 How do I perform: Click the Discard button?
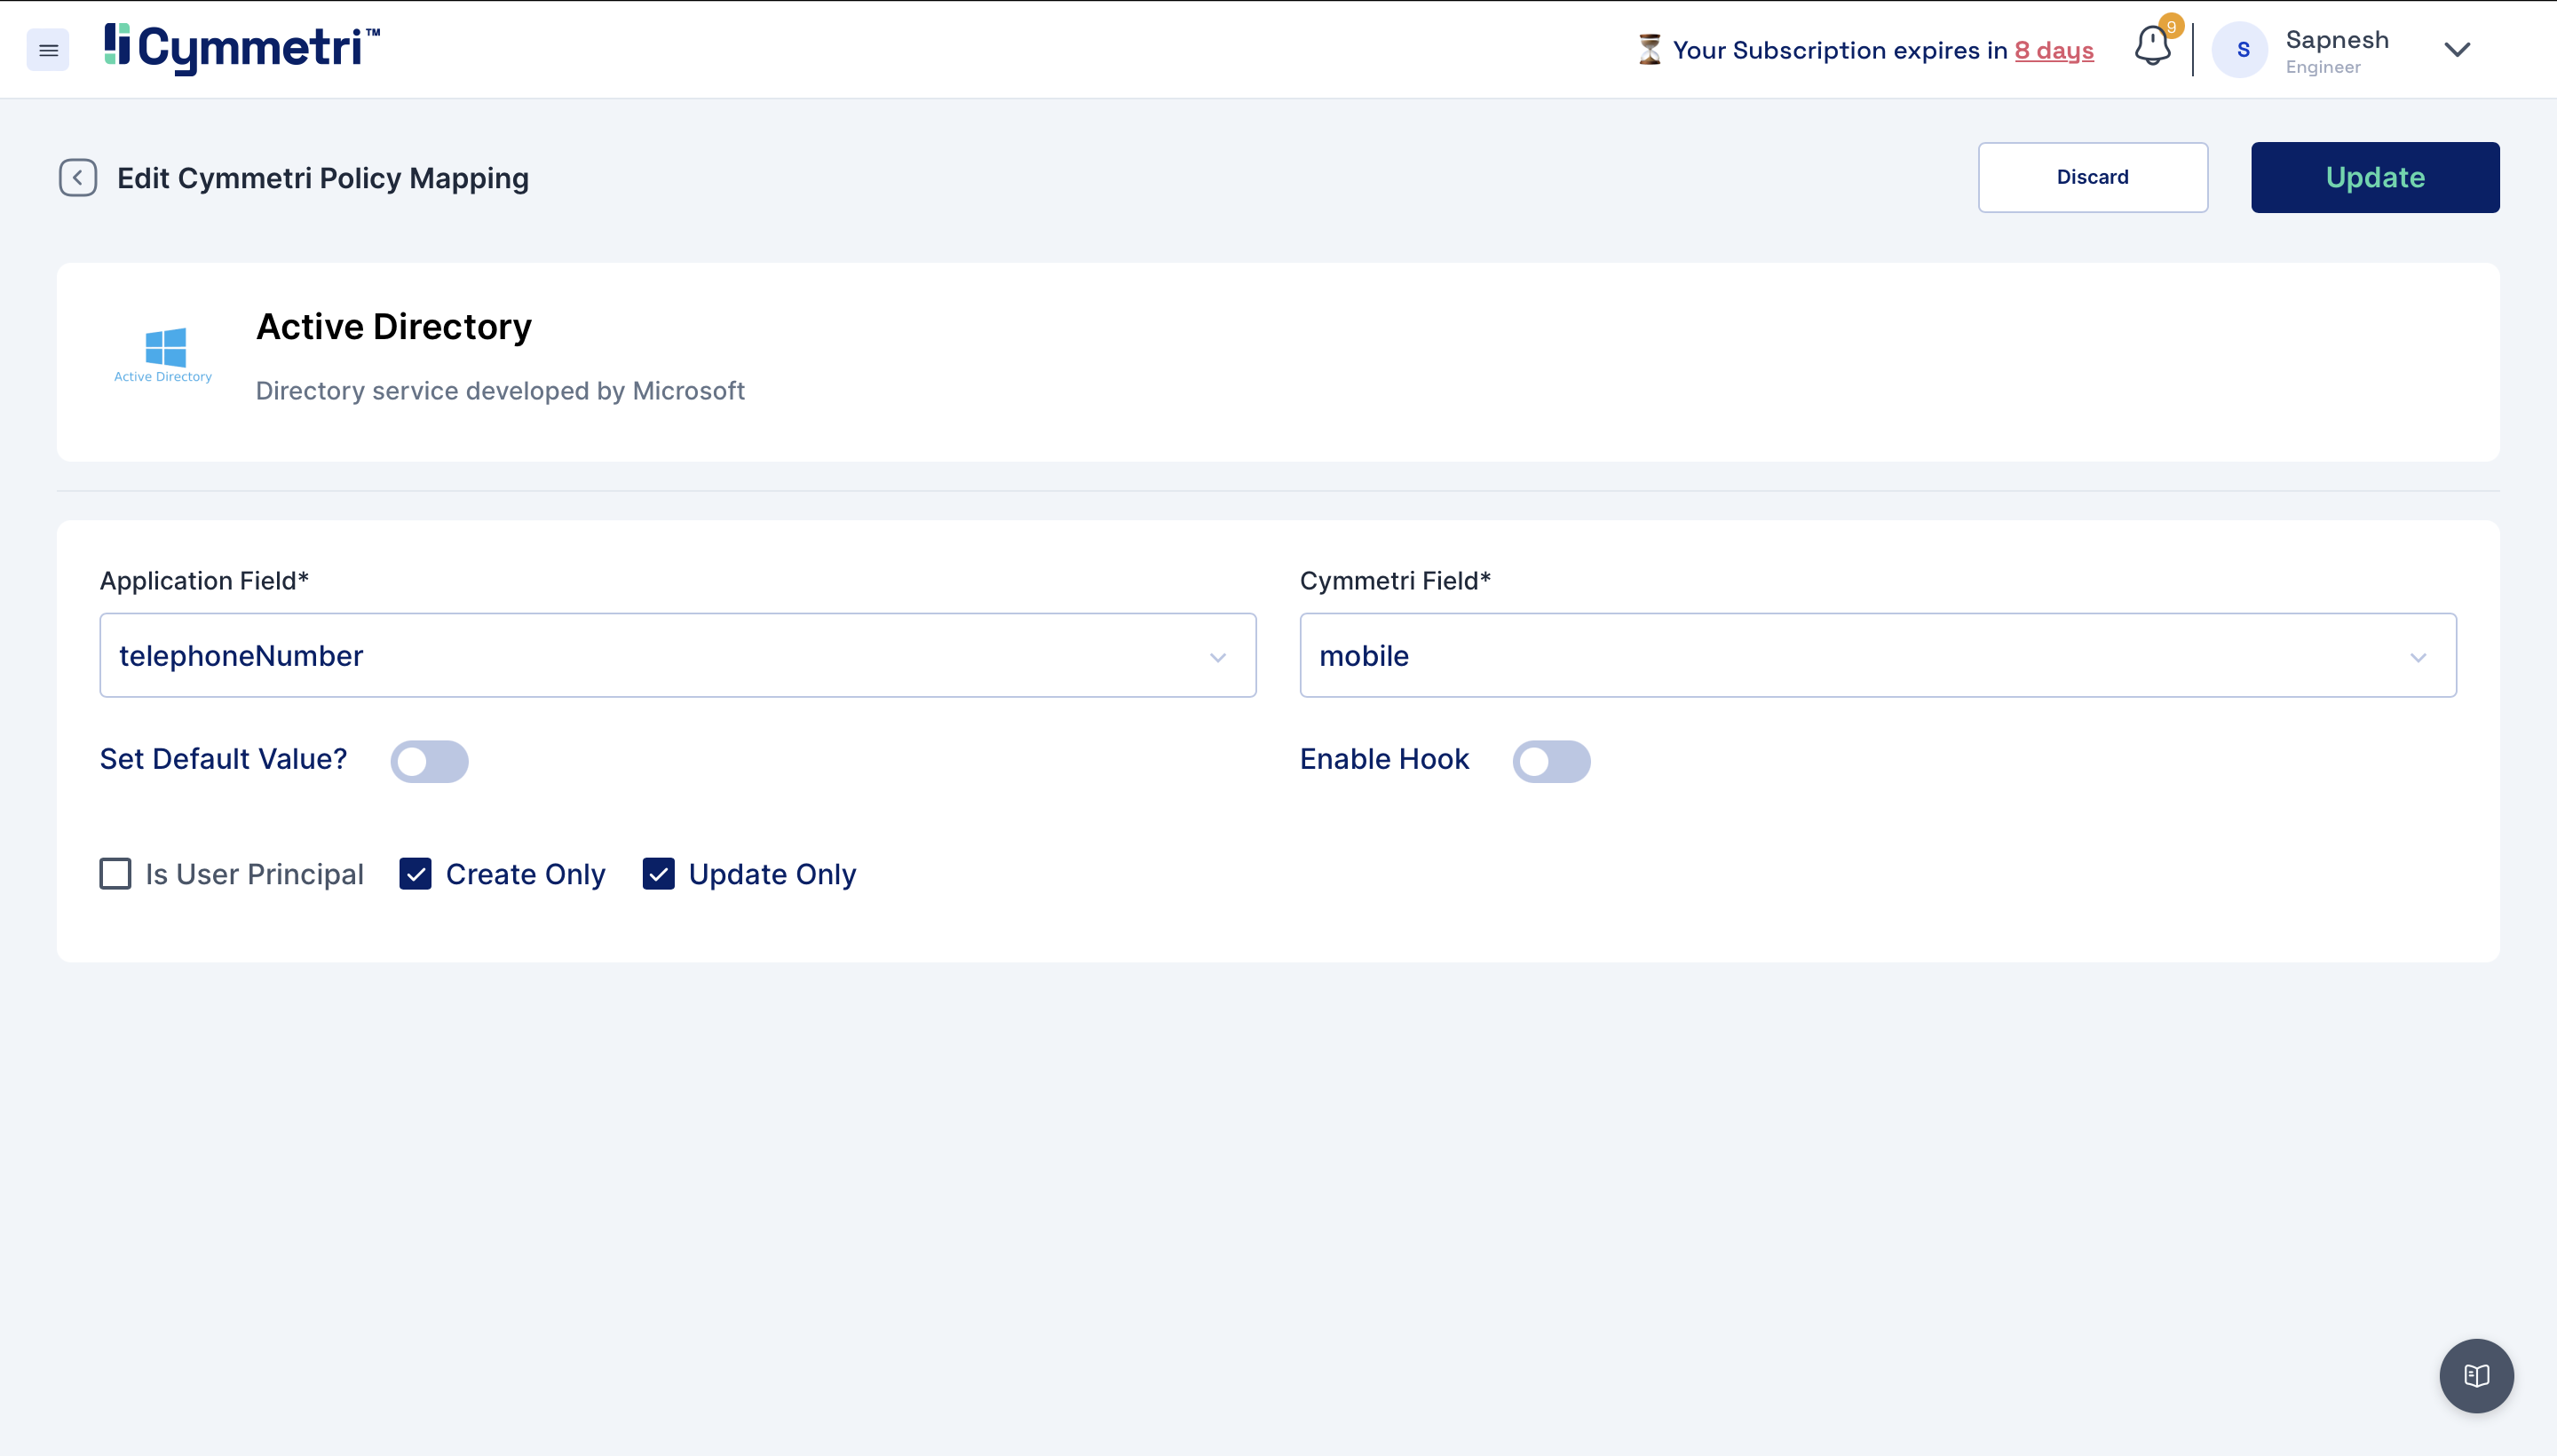click(x=2092, y=177)
